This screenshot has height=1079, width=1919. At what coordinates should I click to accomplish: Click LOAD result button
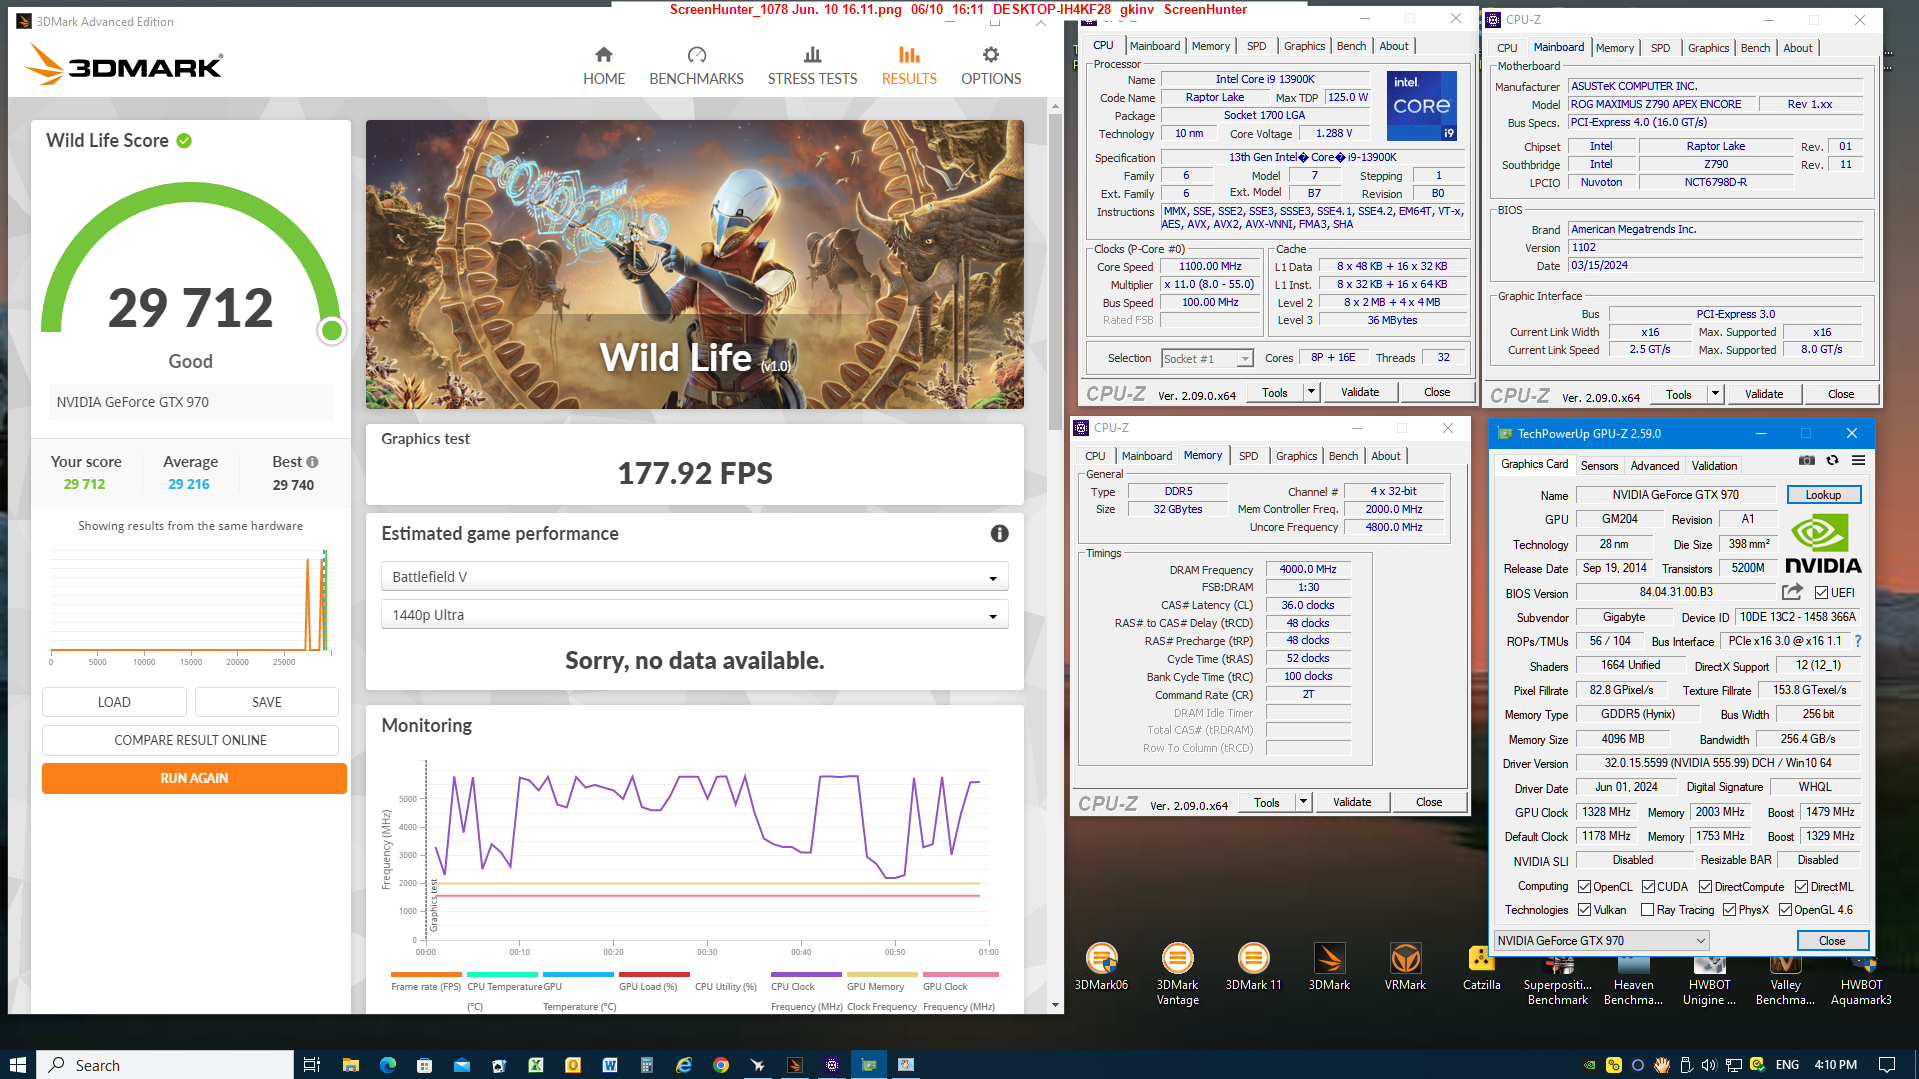click(x=114, y=702)
